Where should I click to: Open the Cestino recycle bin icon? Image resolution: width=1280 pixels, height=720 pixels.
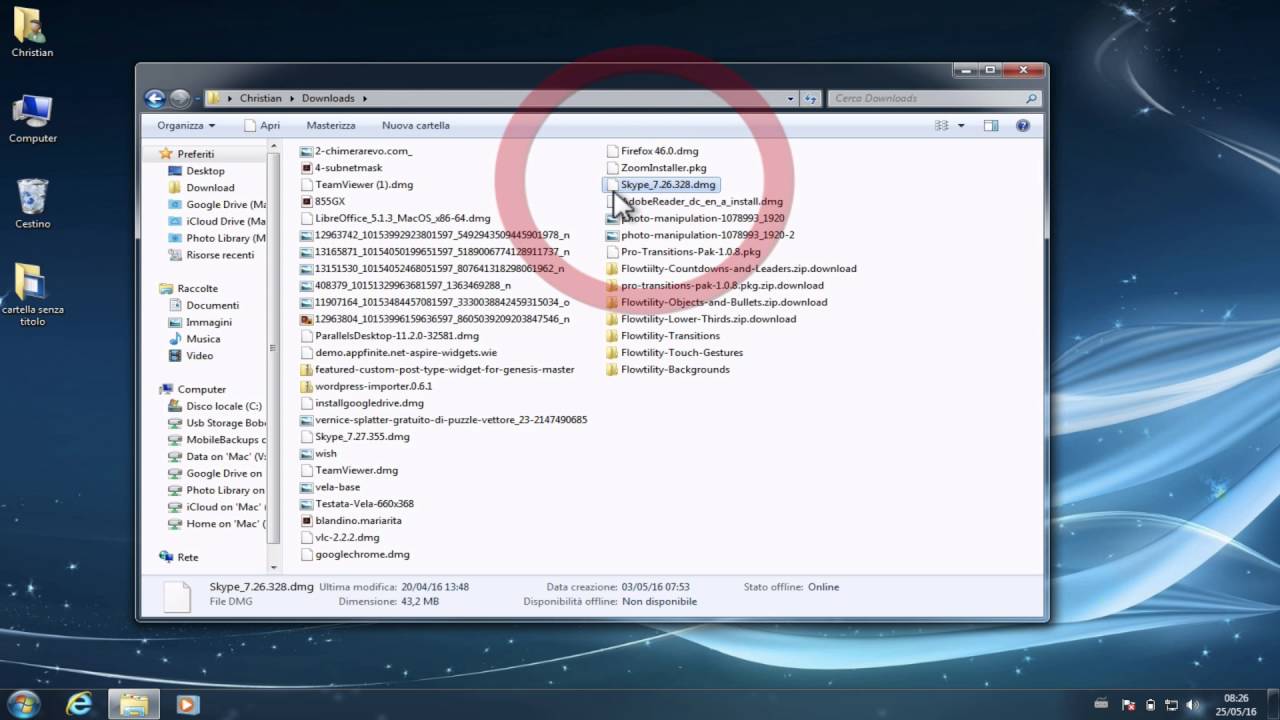point(33,203)
